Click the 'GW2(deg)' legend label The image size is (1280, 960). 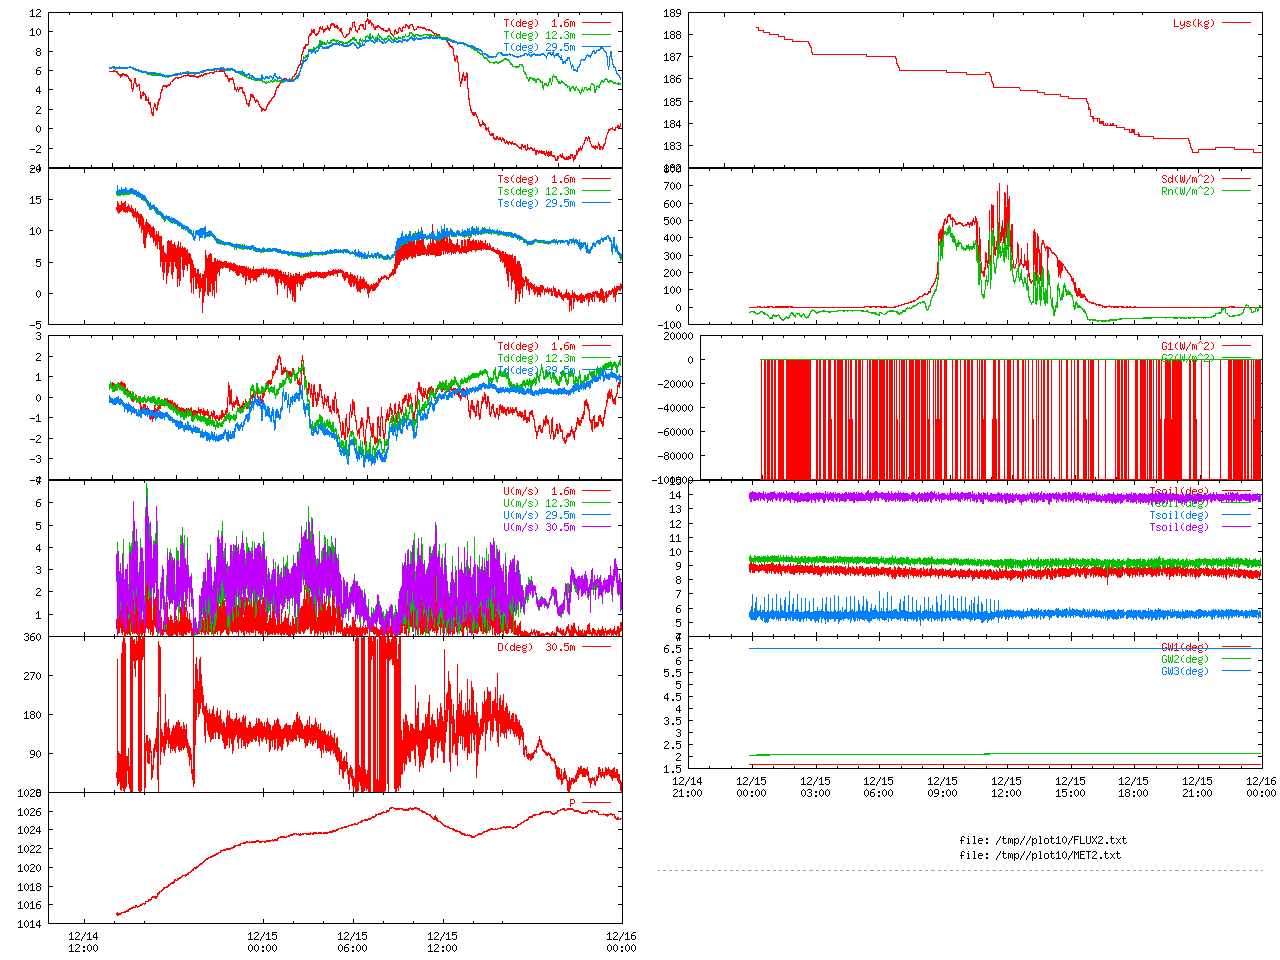click(1185, 659)
